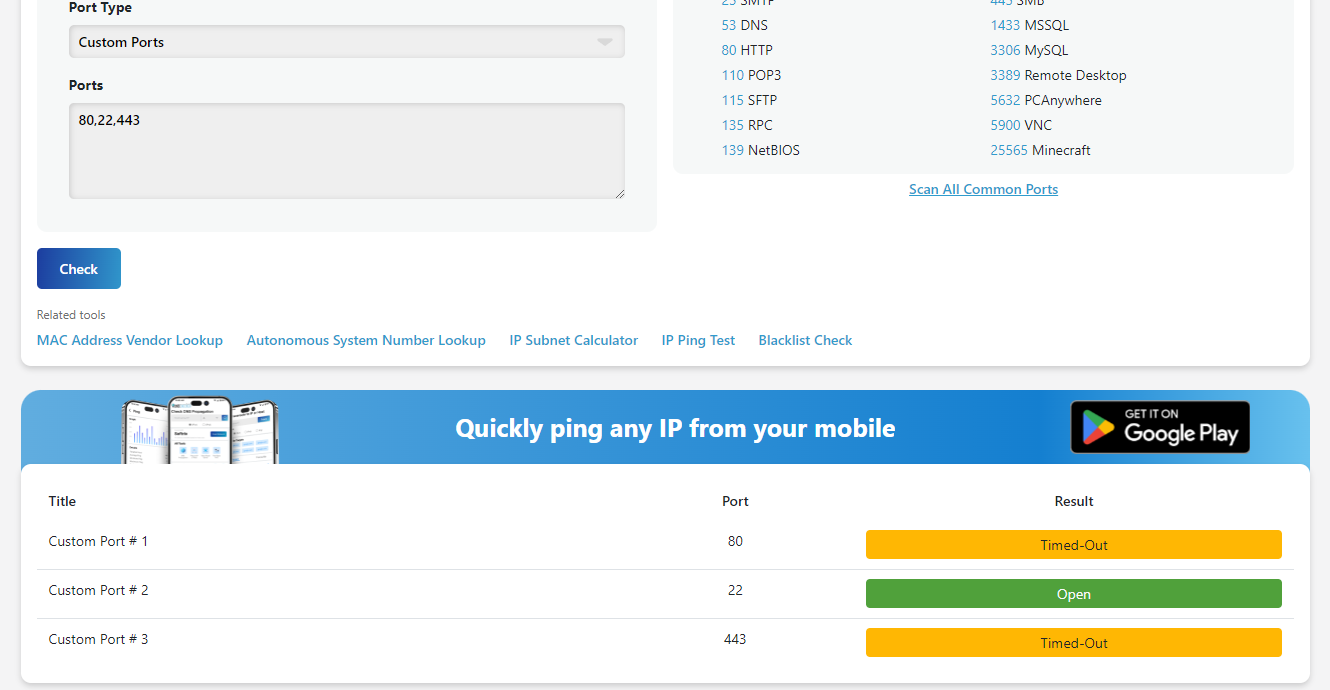Open the Port Type dropdown
The height and width of the screenshot is (690, 1330).
click(x=346, y=42)
